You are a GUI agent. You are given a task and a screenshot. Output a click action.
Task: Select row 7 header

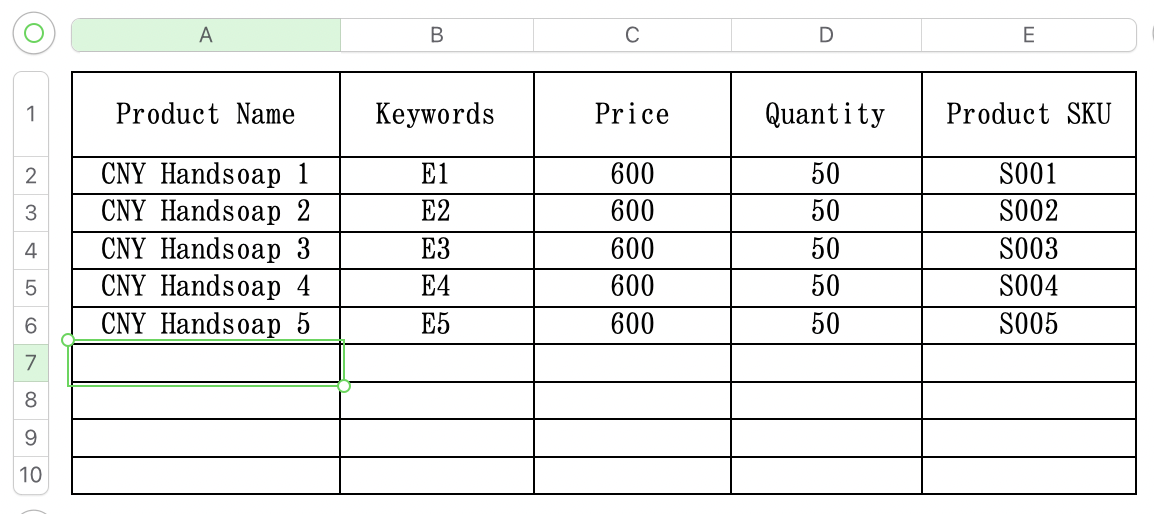coord(31,362)
